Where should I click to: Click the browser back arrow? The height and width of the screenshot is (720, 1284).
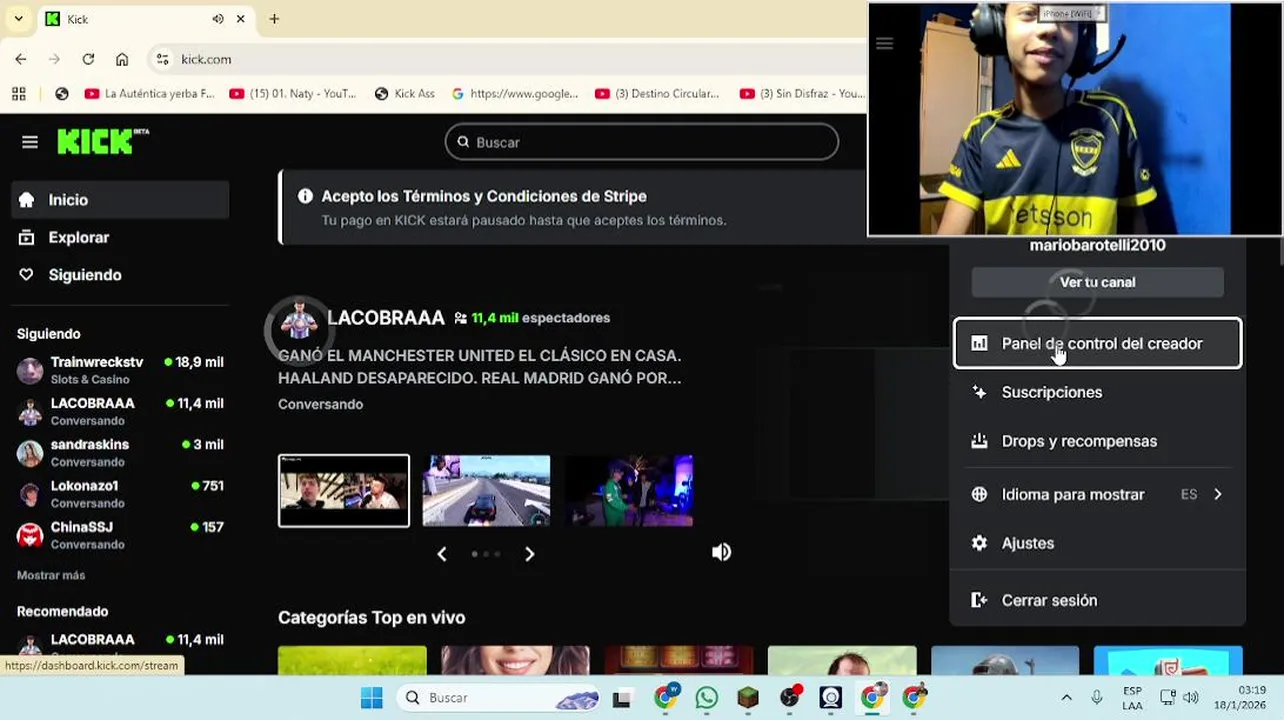(x=21, y=59)
